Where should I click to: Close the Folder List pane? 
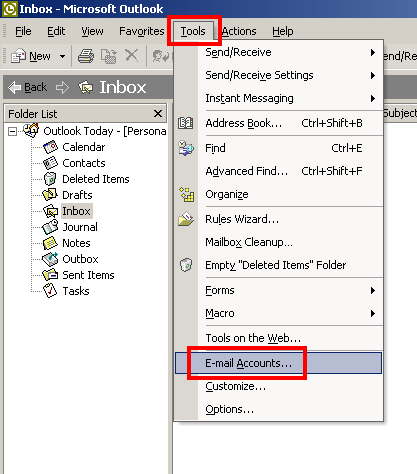(x=158, y=114)
